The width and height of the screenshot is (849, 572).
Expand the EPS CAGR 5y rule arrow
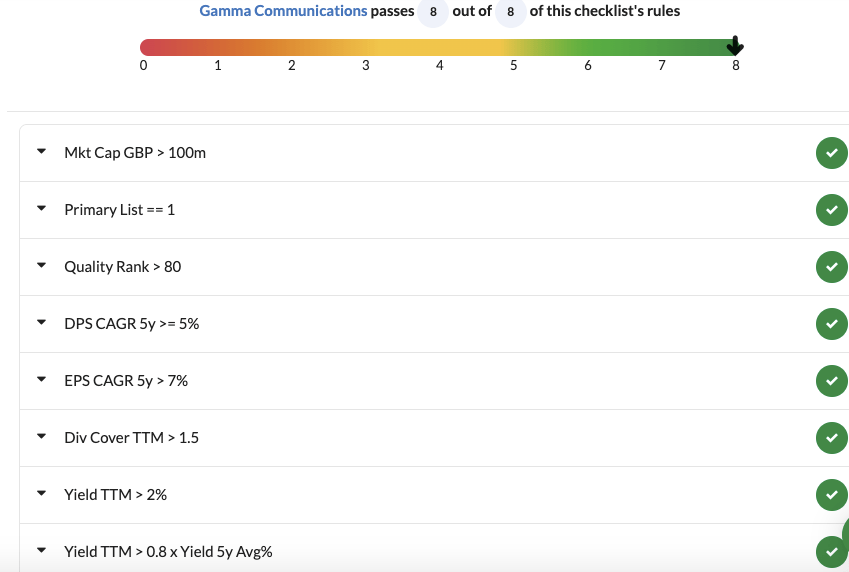pyautogui.click(x=41, y=380)
